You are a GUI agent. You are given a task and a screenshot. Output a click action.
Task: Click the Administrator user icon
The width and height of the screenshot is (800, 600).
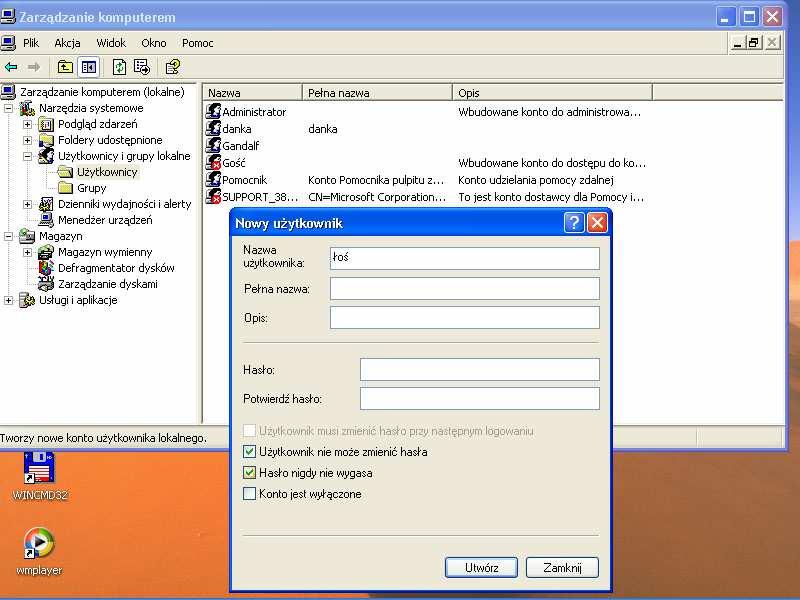[x=213, y=111]
